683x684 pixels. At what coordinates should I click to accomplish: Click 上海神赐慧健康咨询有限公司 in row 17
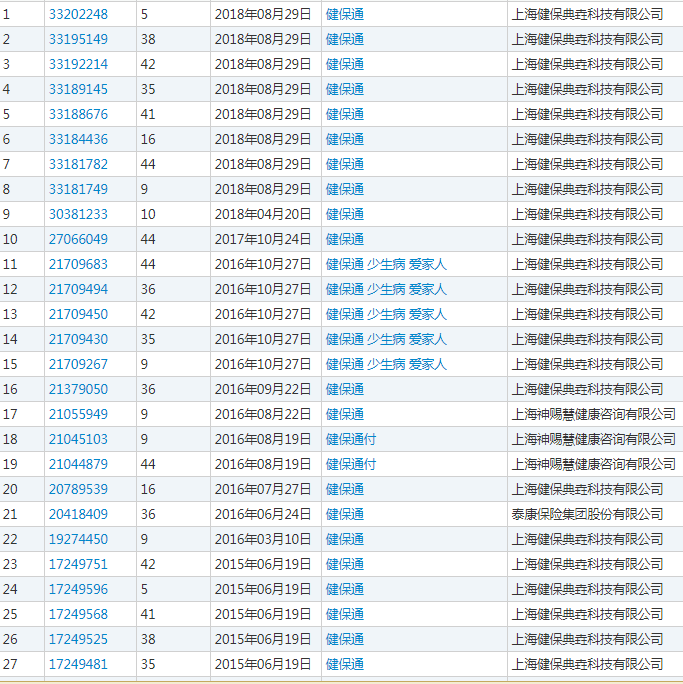593,414
